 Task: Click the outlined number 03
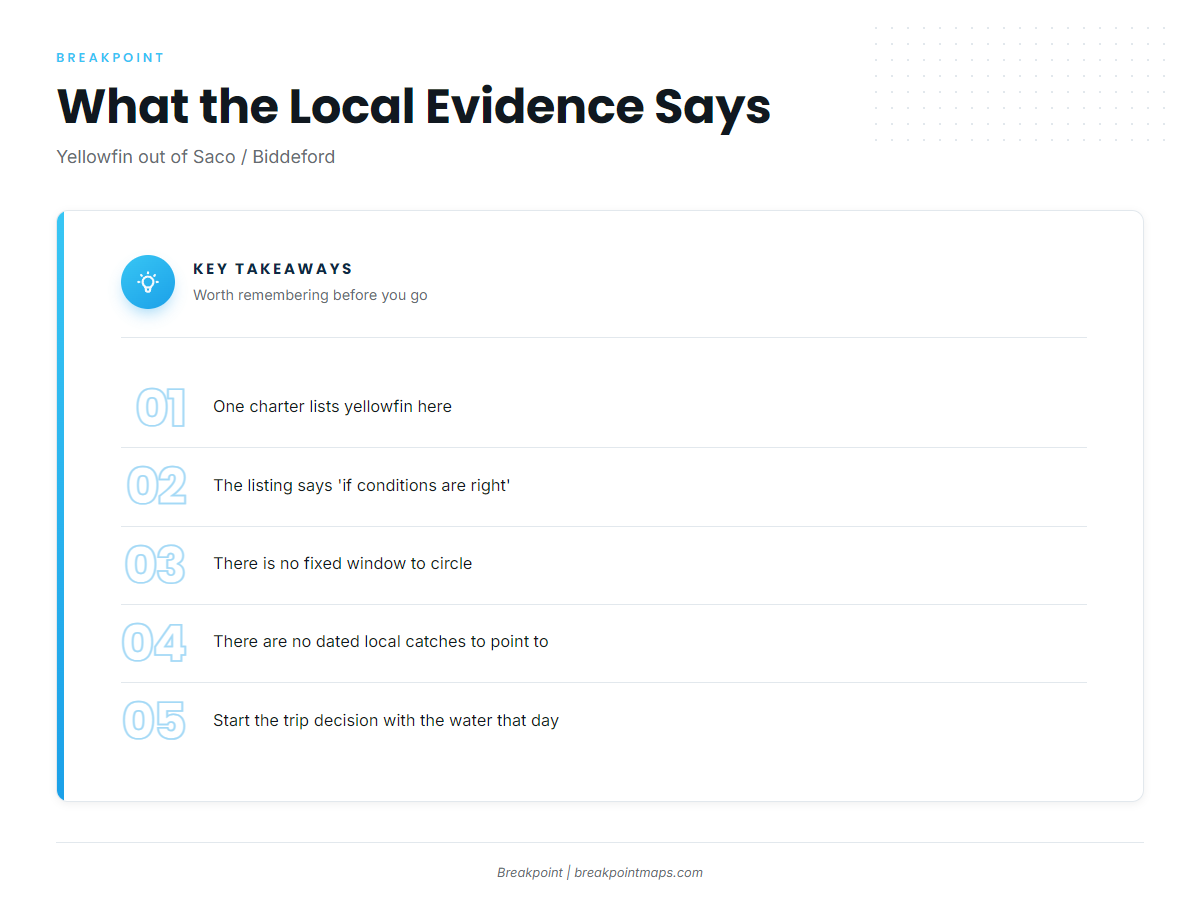click(155, 564)
